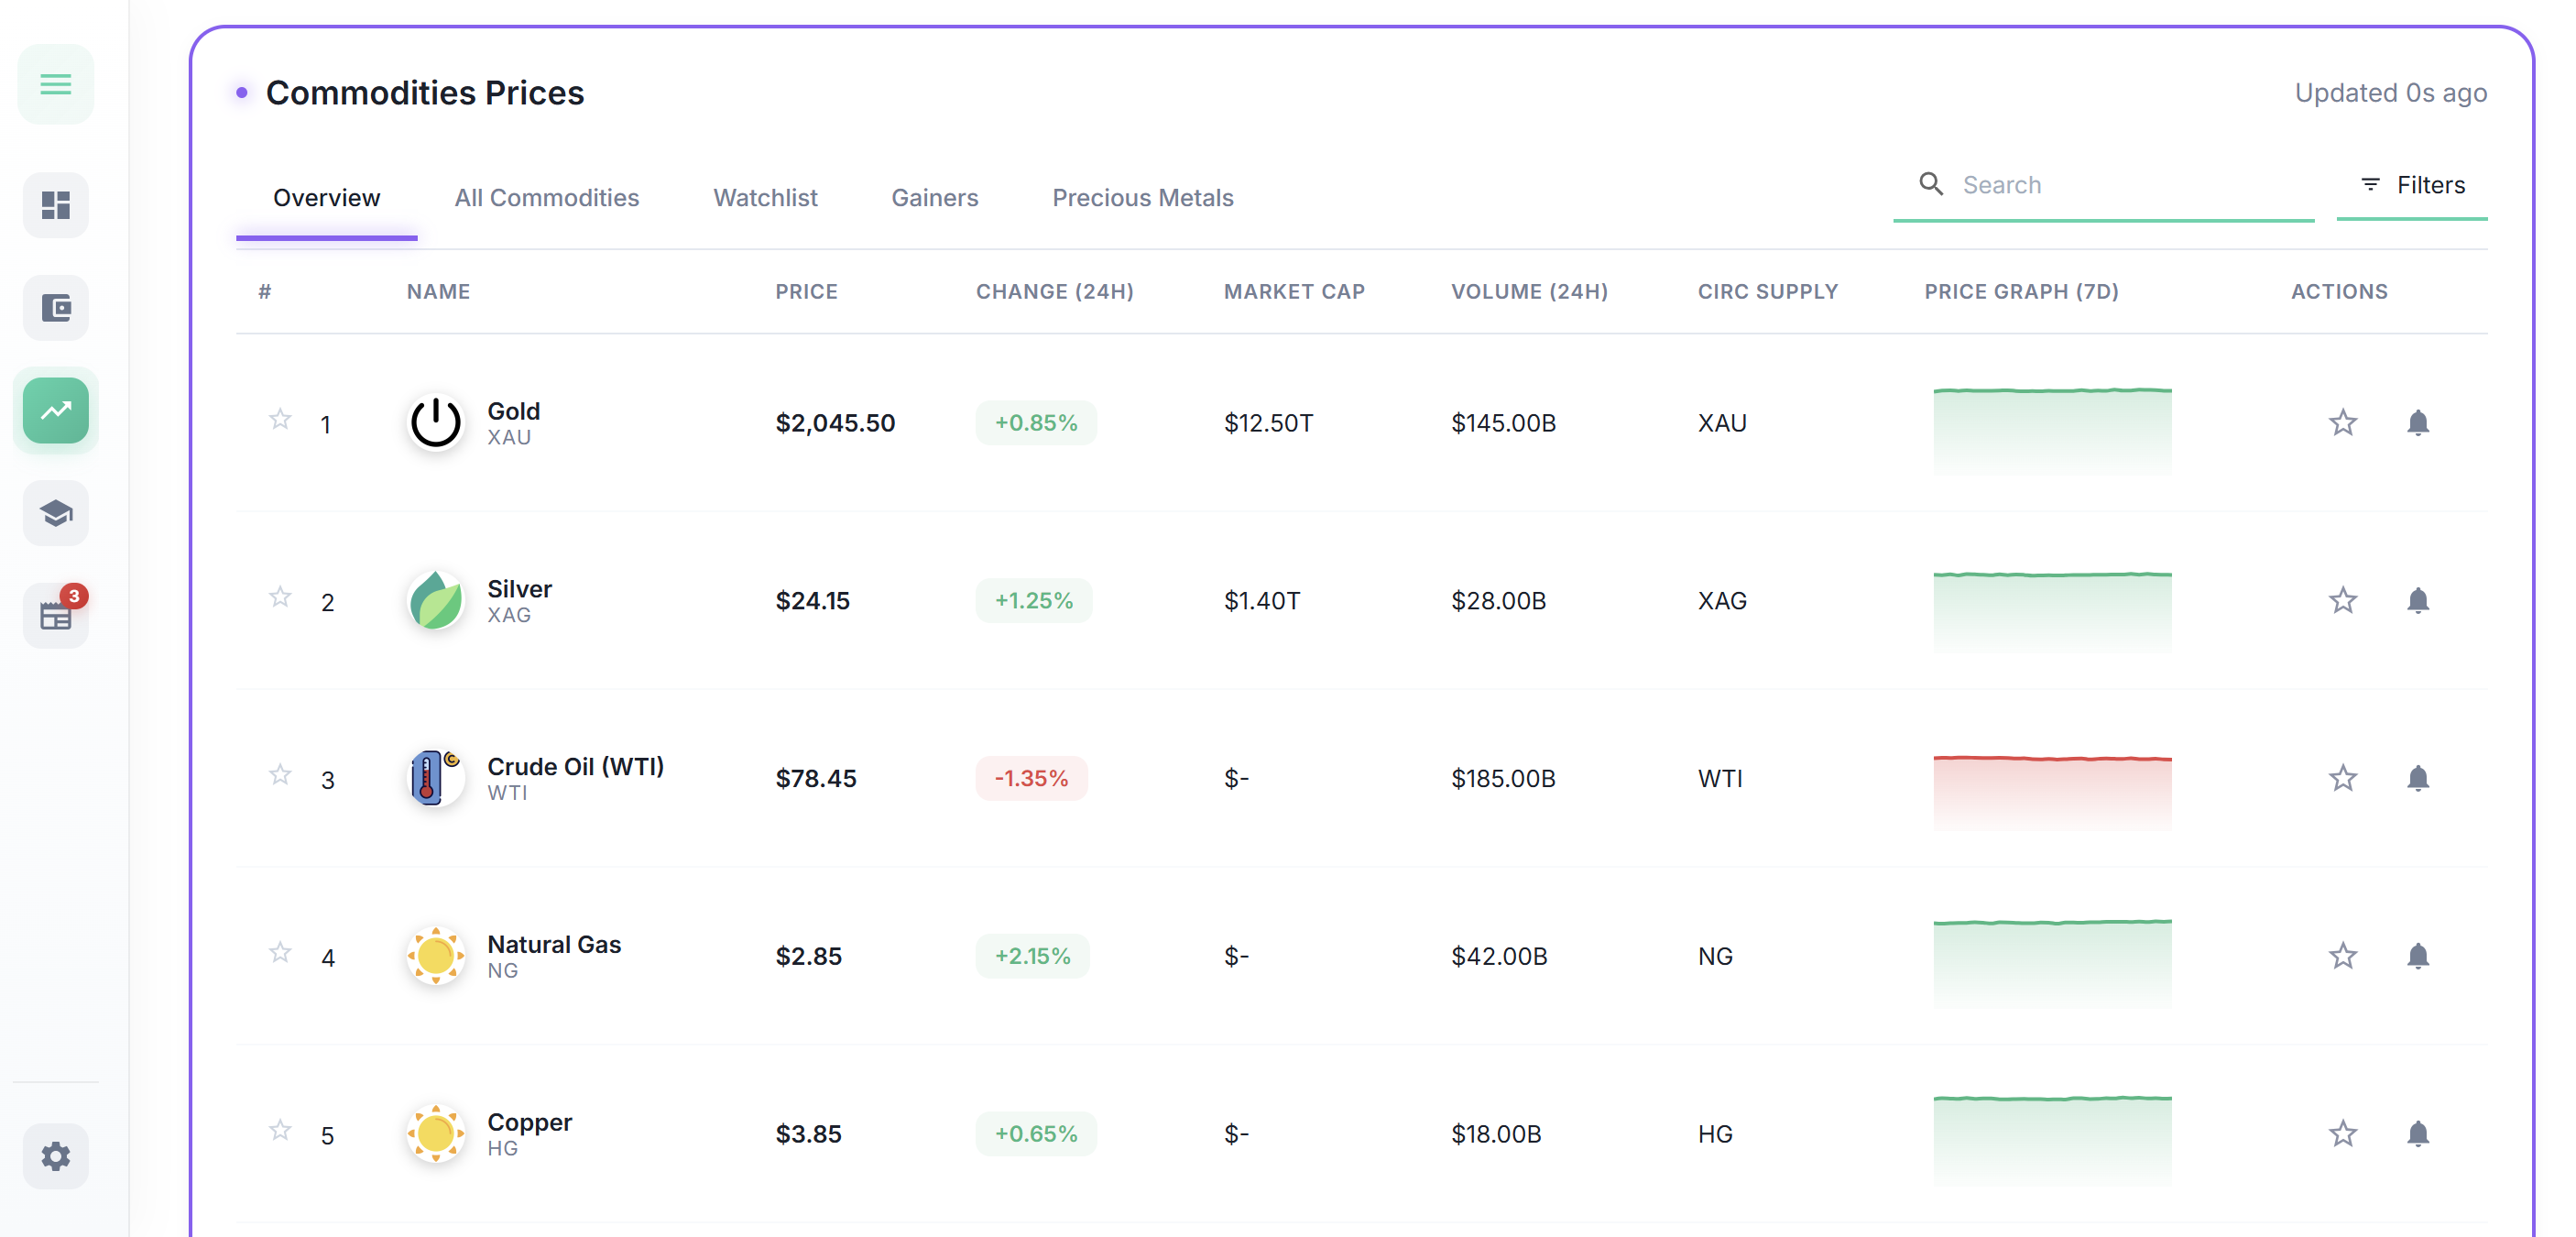Open Crude Oil (WTI) name link
Viewport: 2576px width, 1237px height.
(x=575, y=766)
